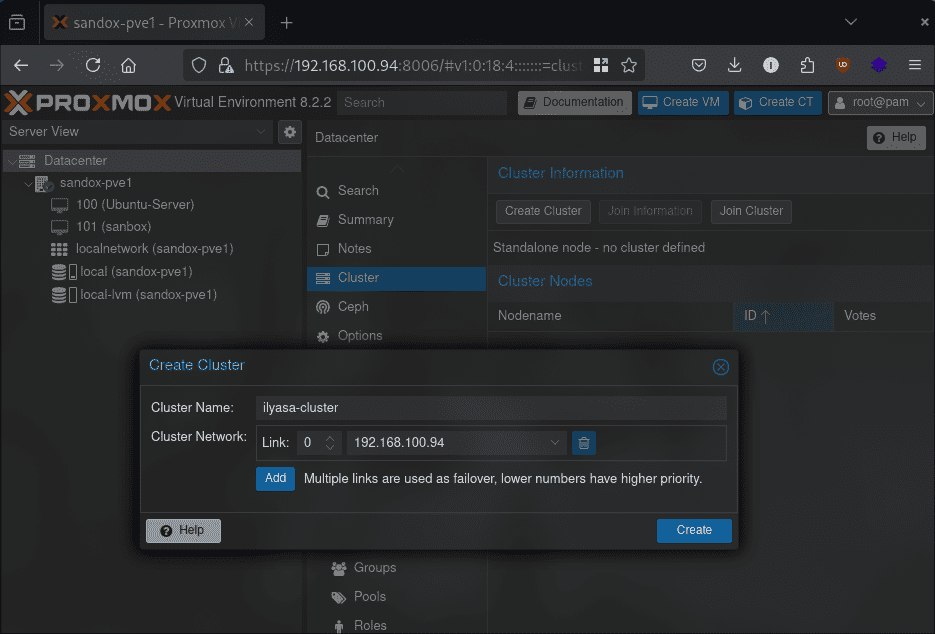The height and width of the screenshot is (634, 935).
Task: Click Add to add another link
Action: coord(275,479)
